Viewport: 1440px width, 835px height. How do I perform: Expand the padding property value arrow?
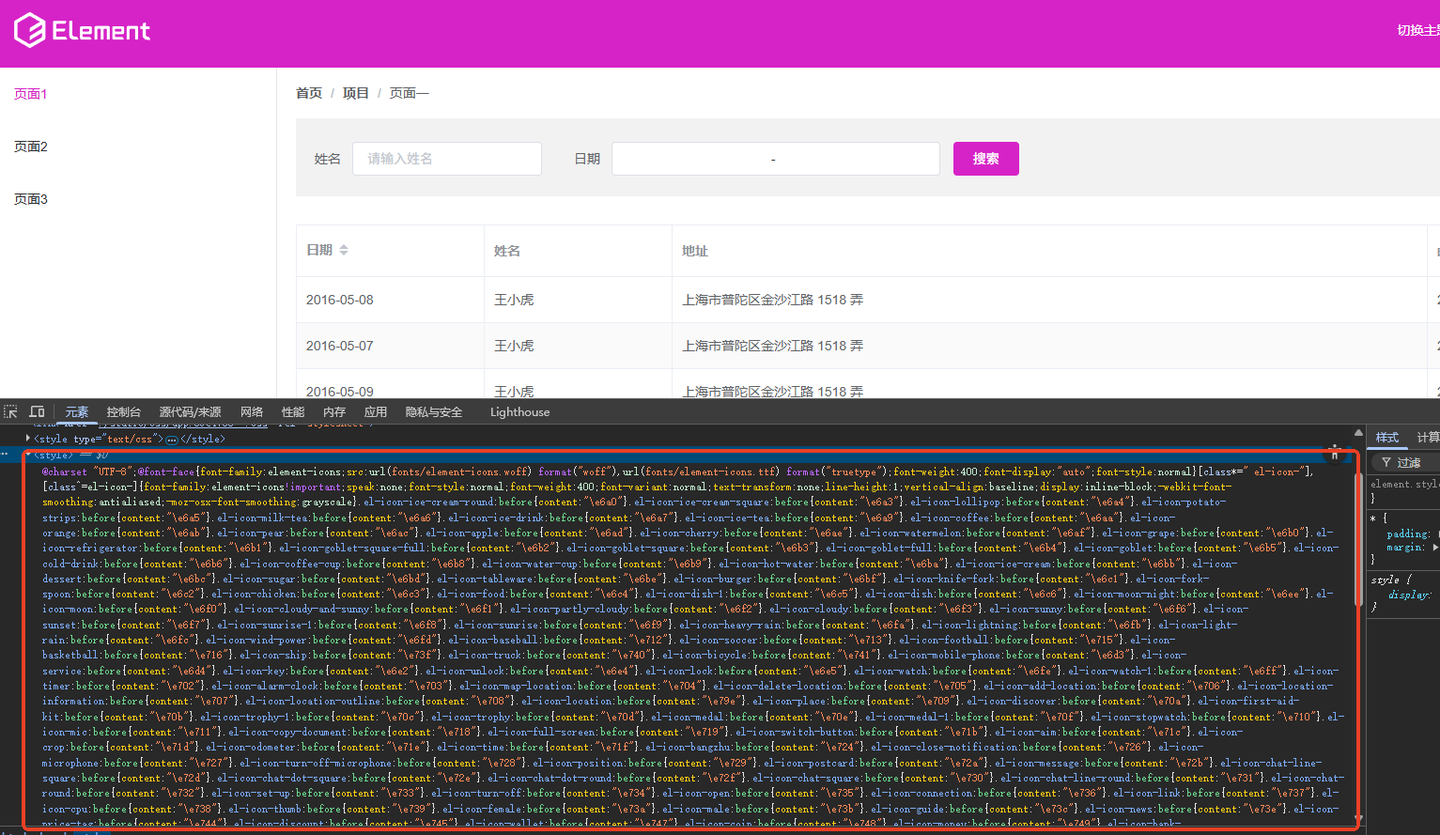pyautogui.click(x=1436, y=533)
